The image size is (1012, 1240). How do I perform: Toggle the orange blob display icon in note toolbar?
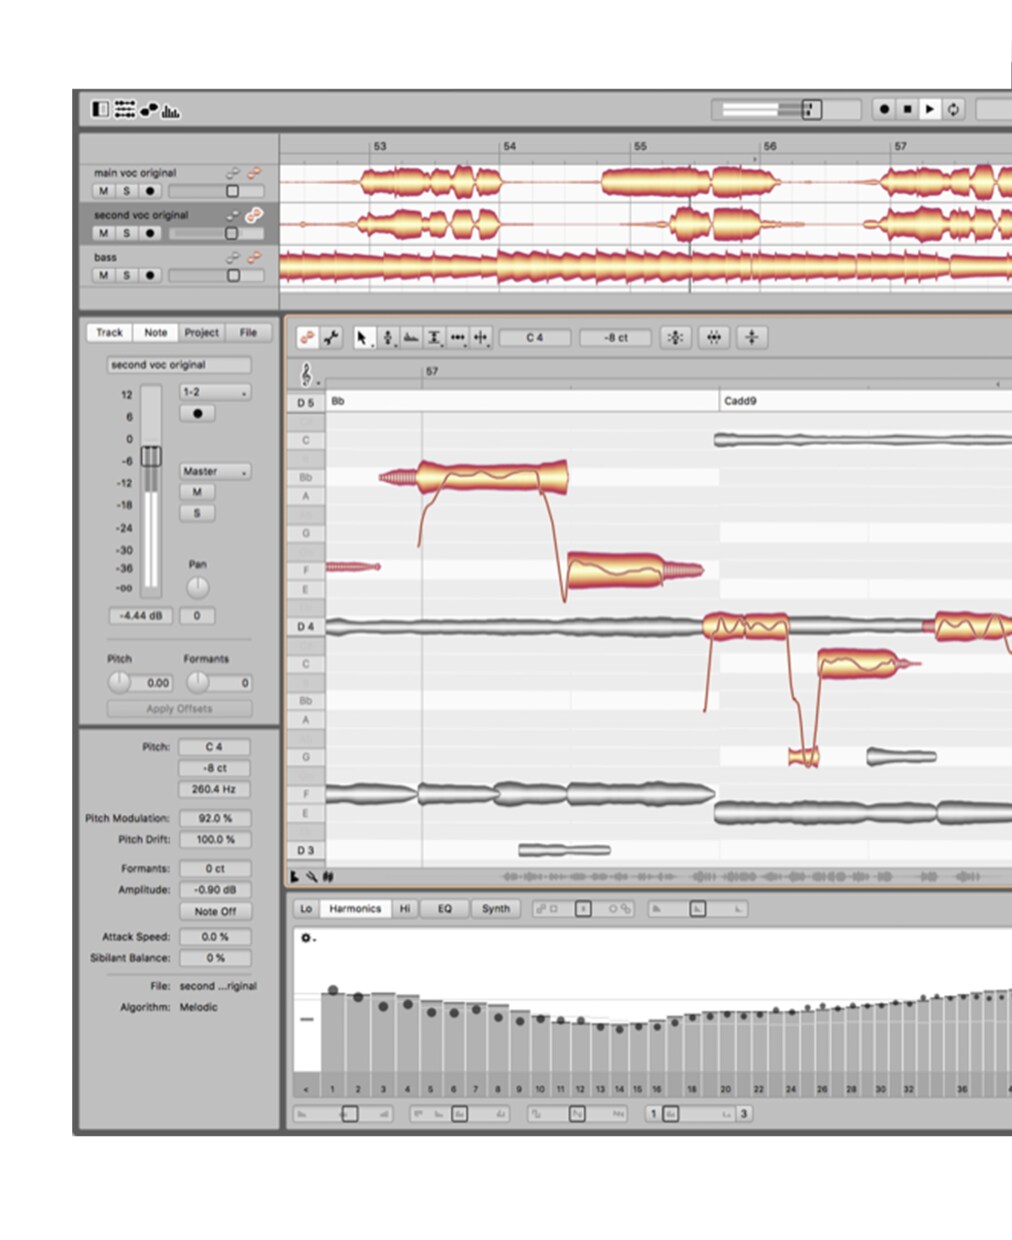point(307,338)
